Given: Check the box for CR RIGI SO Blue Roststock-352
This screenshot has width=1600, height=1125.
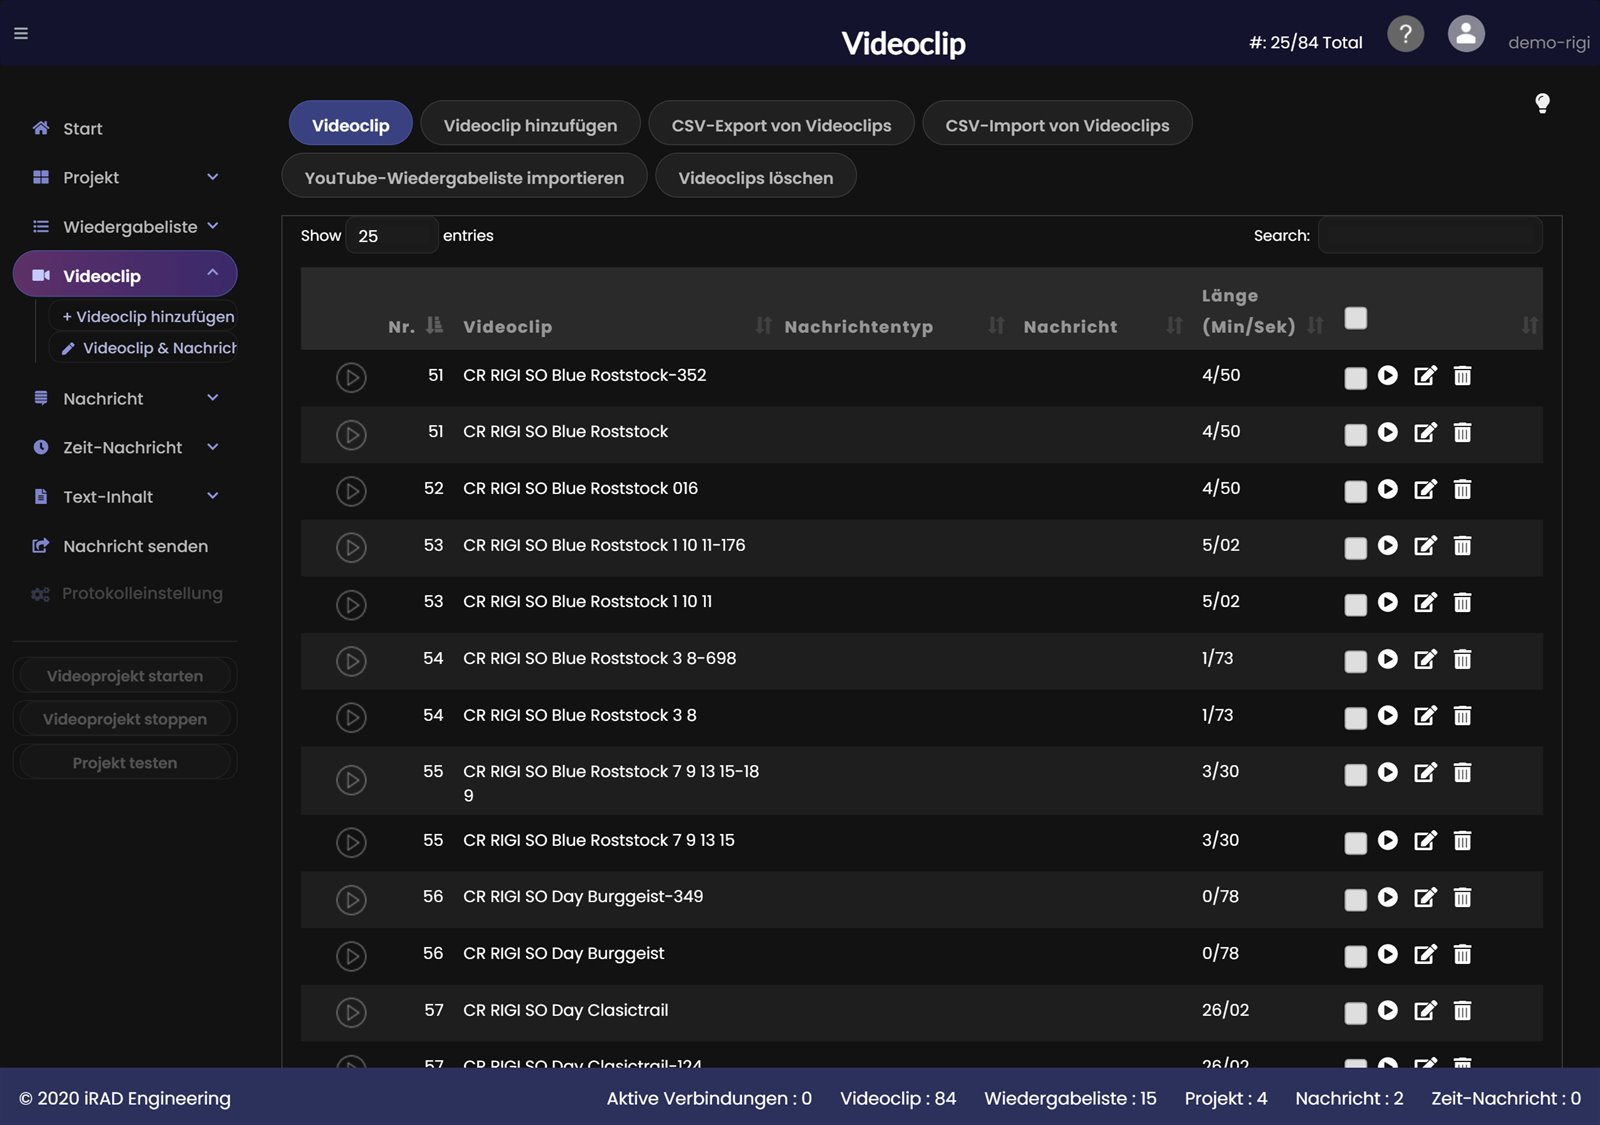Looking at the screenshot, I should pos(1356,378).
